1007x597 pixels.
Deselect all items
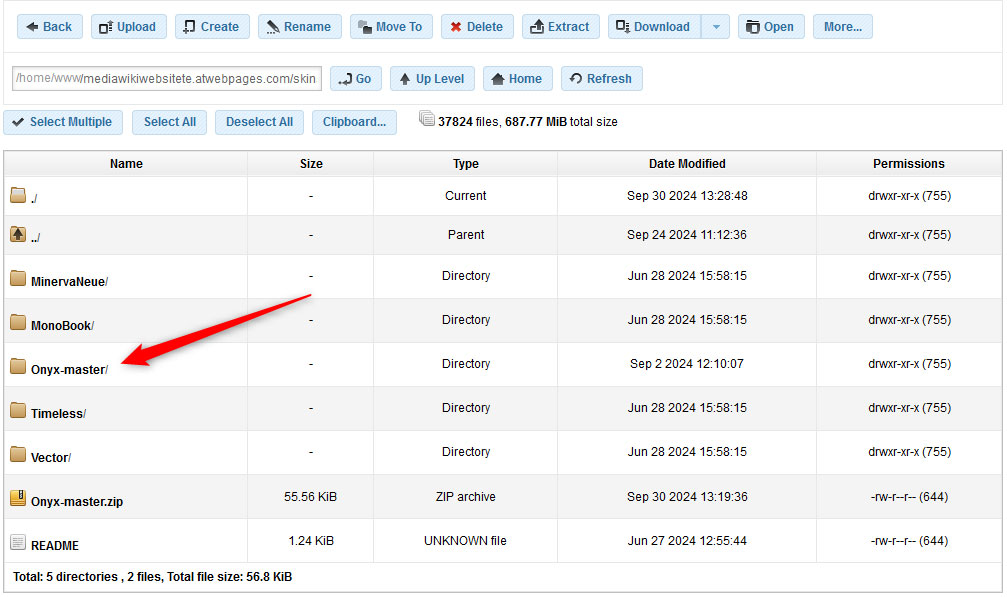click(x=258, y=121)
